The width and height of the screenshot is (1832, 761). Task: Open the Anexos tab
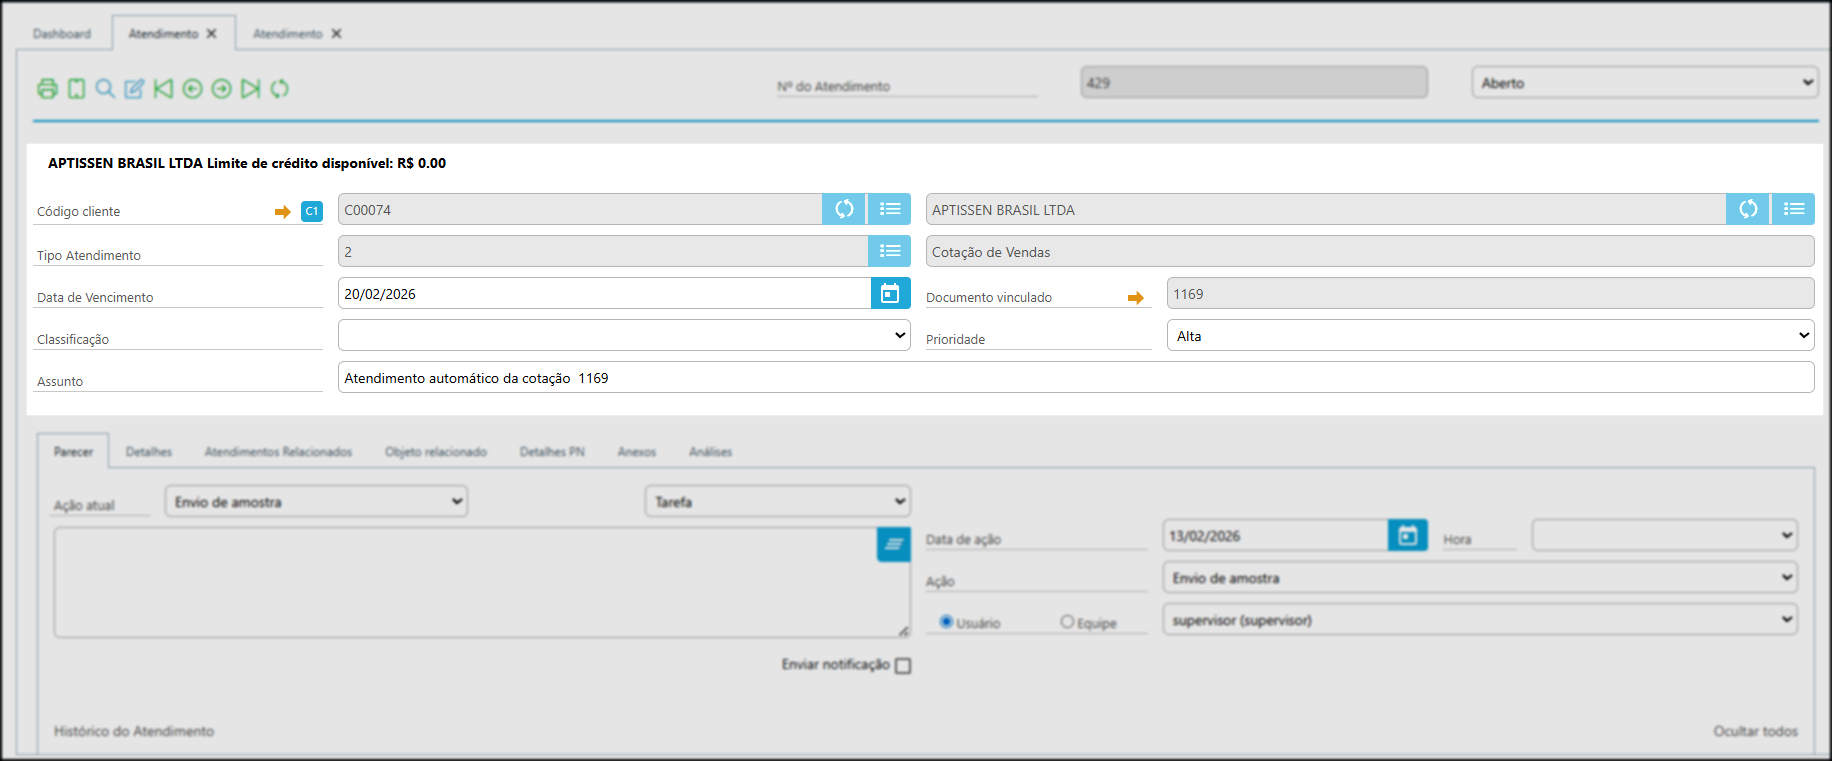click(x=637, y=452)
